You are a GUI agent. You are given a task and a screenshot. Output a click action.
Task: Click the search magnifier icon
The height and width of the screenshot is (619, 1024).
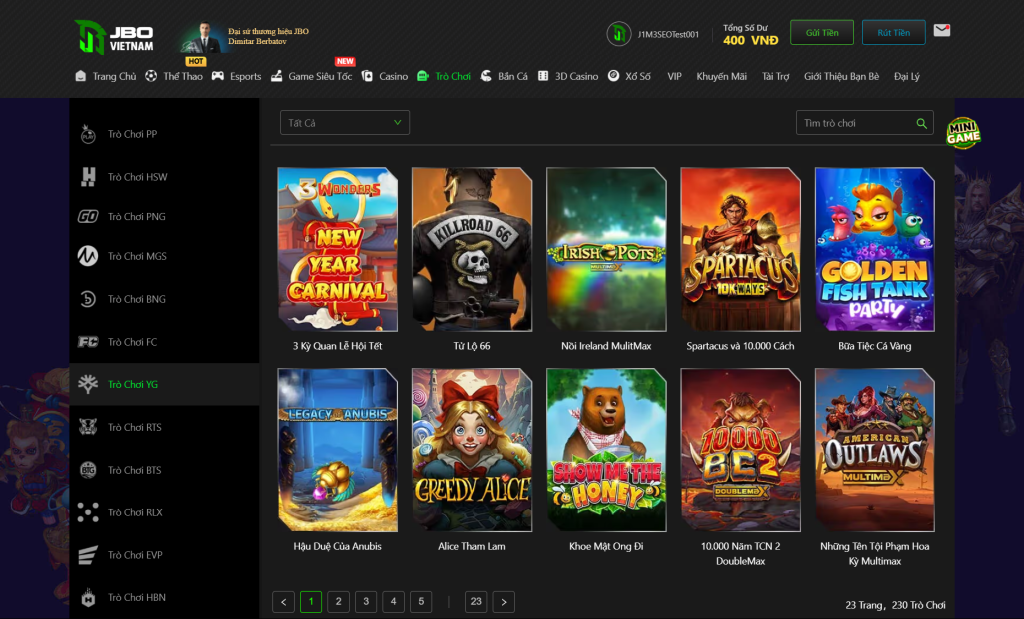click(921, 123)
